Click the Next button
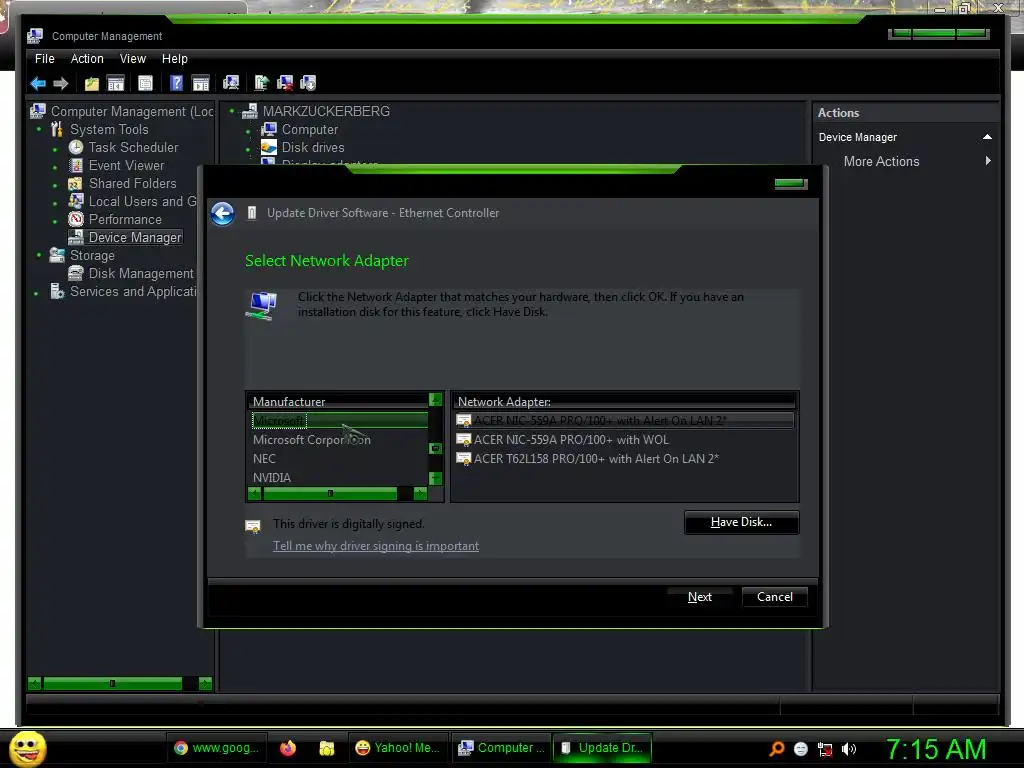 tap(699, 597)
